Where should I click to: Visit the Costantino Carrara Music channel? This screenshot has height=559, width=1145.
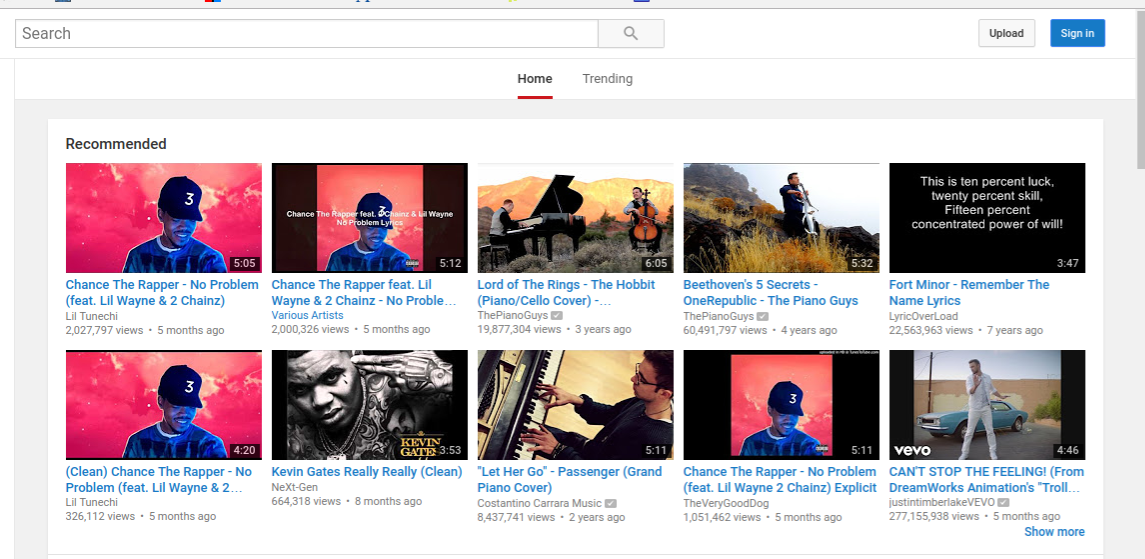[x=539, y=503]
